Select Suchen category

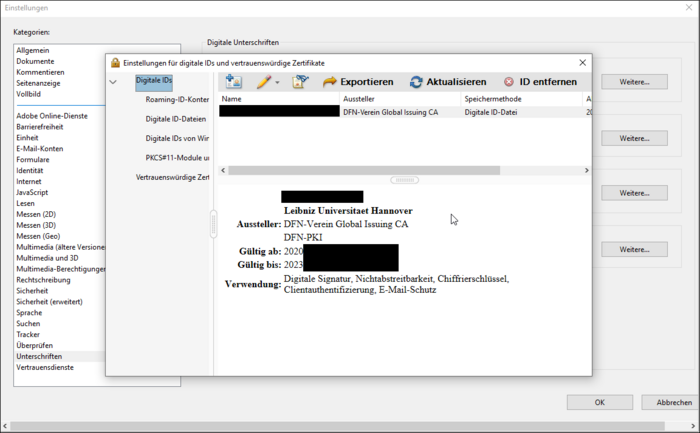(28, 324)
